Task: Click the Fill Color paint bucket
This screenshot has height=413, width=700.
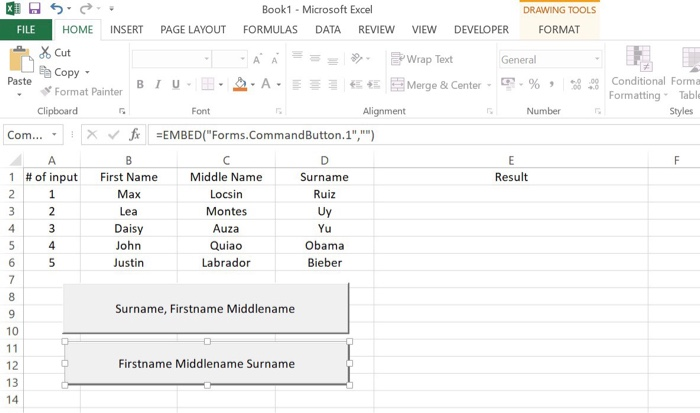Action: coord(240,84)
